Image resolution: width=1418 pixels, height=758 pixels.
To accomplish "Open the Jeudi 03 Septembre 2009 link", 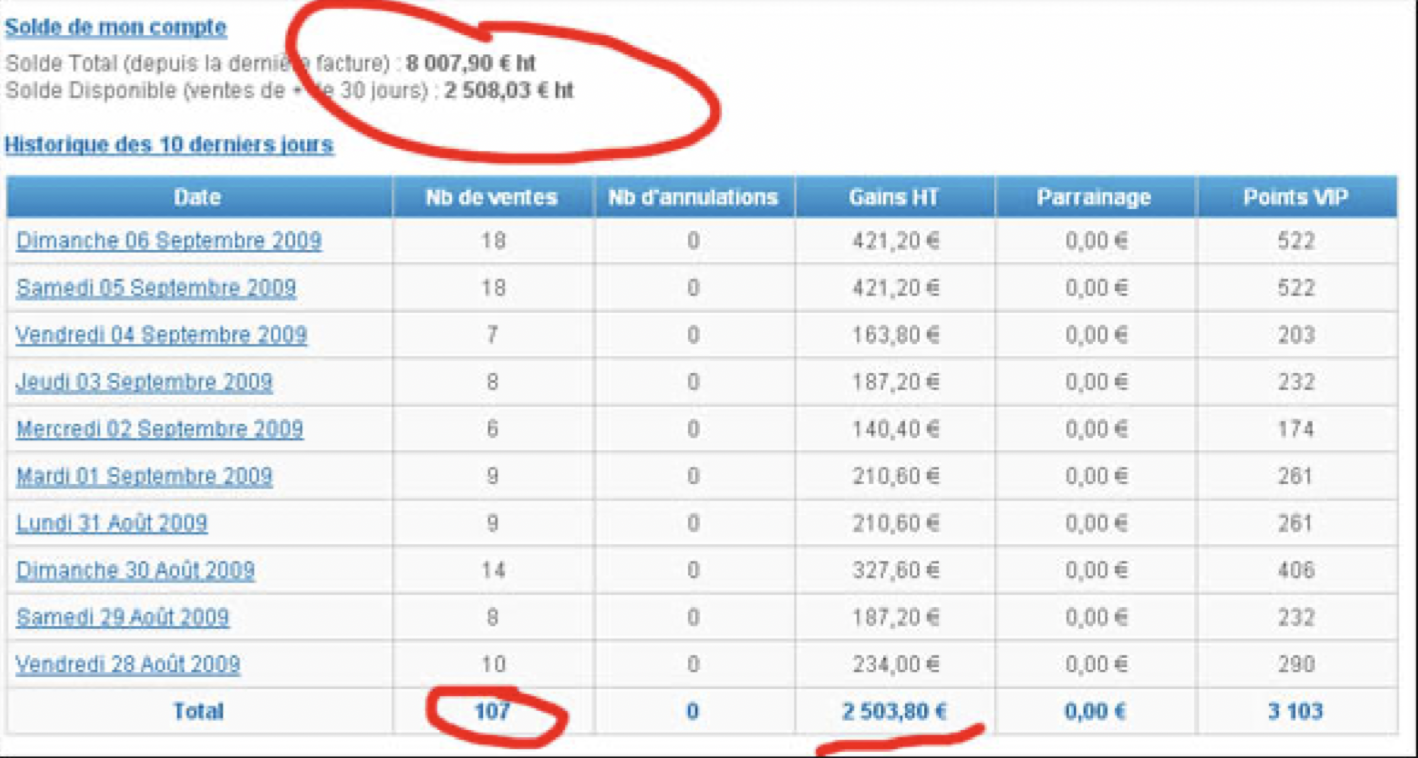I will click(x=144, y=382).
